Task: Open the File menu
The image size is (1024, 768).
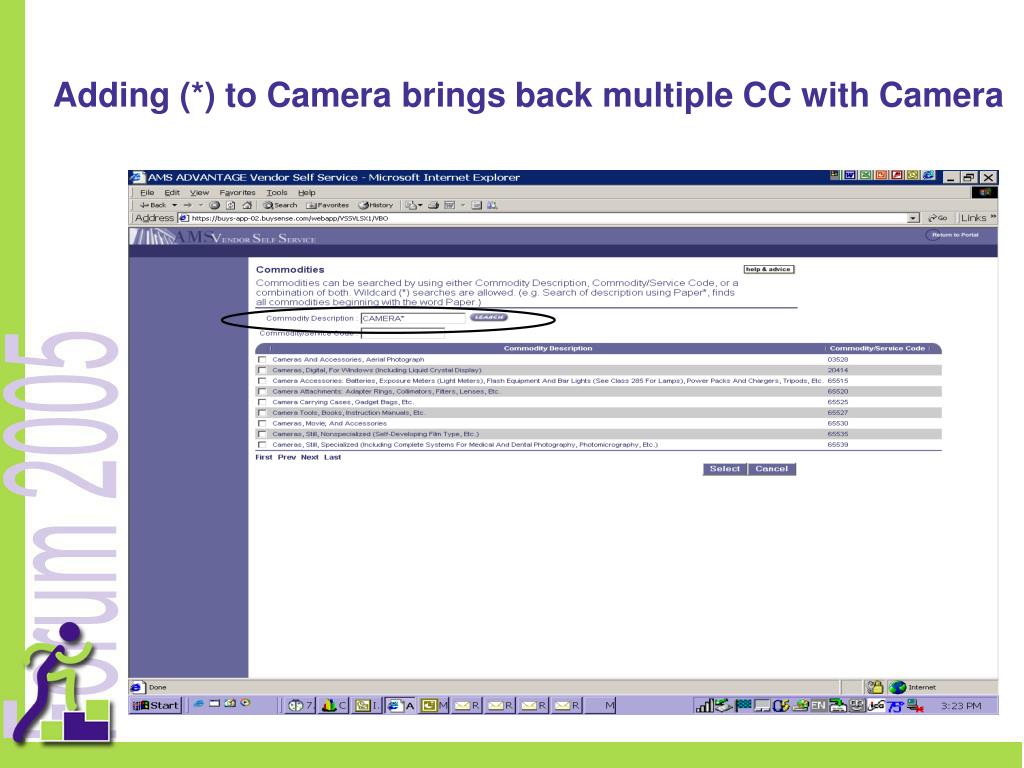Action: (147, 193)
